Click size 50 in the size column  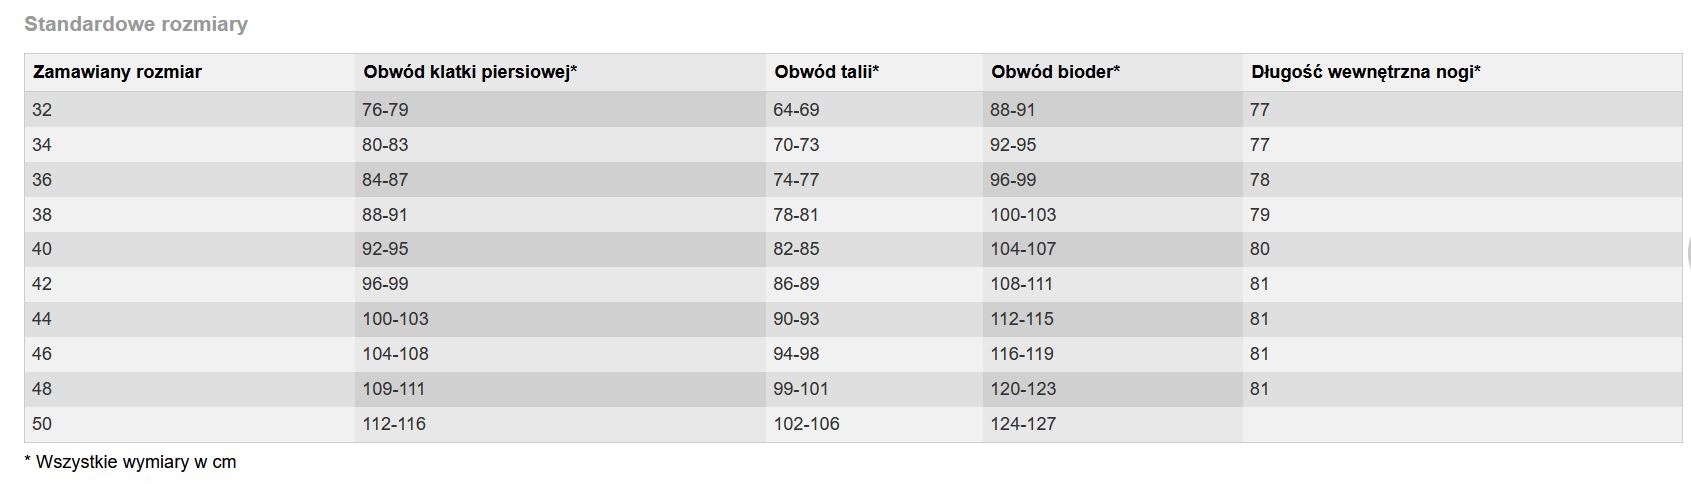42,424
